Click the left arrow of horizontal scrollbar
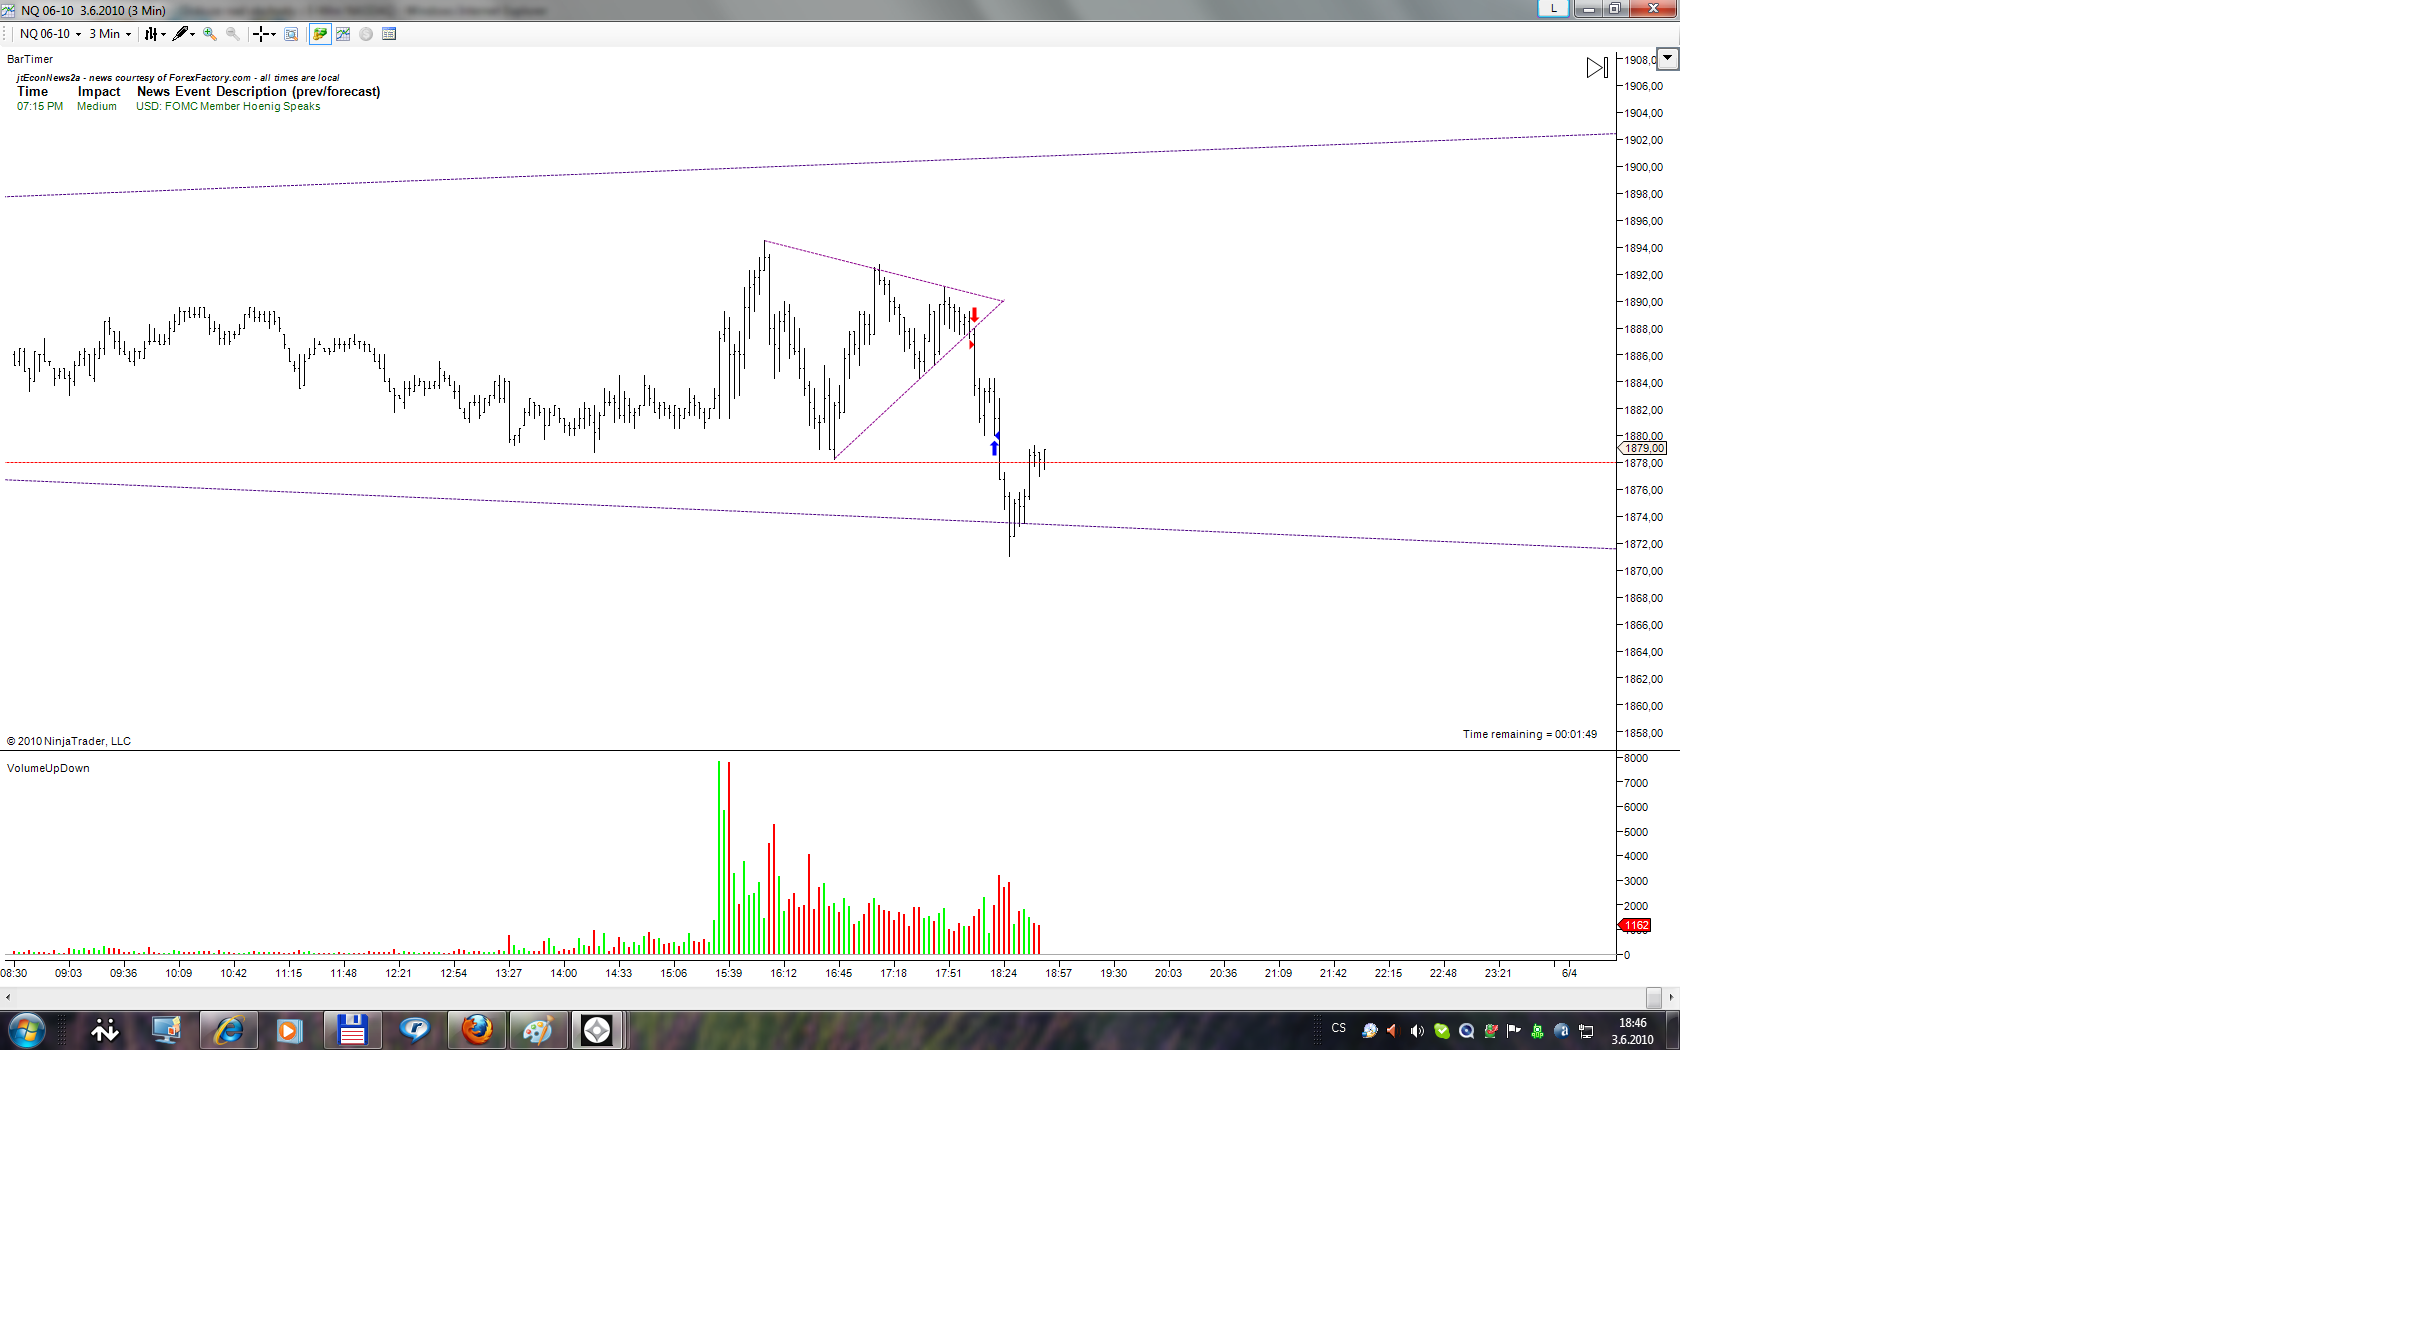The width and height of the screenshot is (2434, 1320). click(x=8, y=997)
